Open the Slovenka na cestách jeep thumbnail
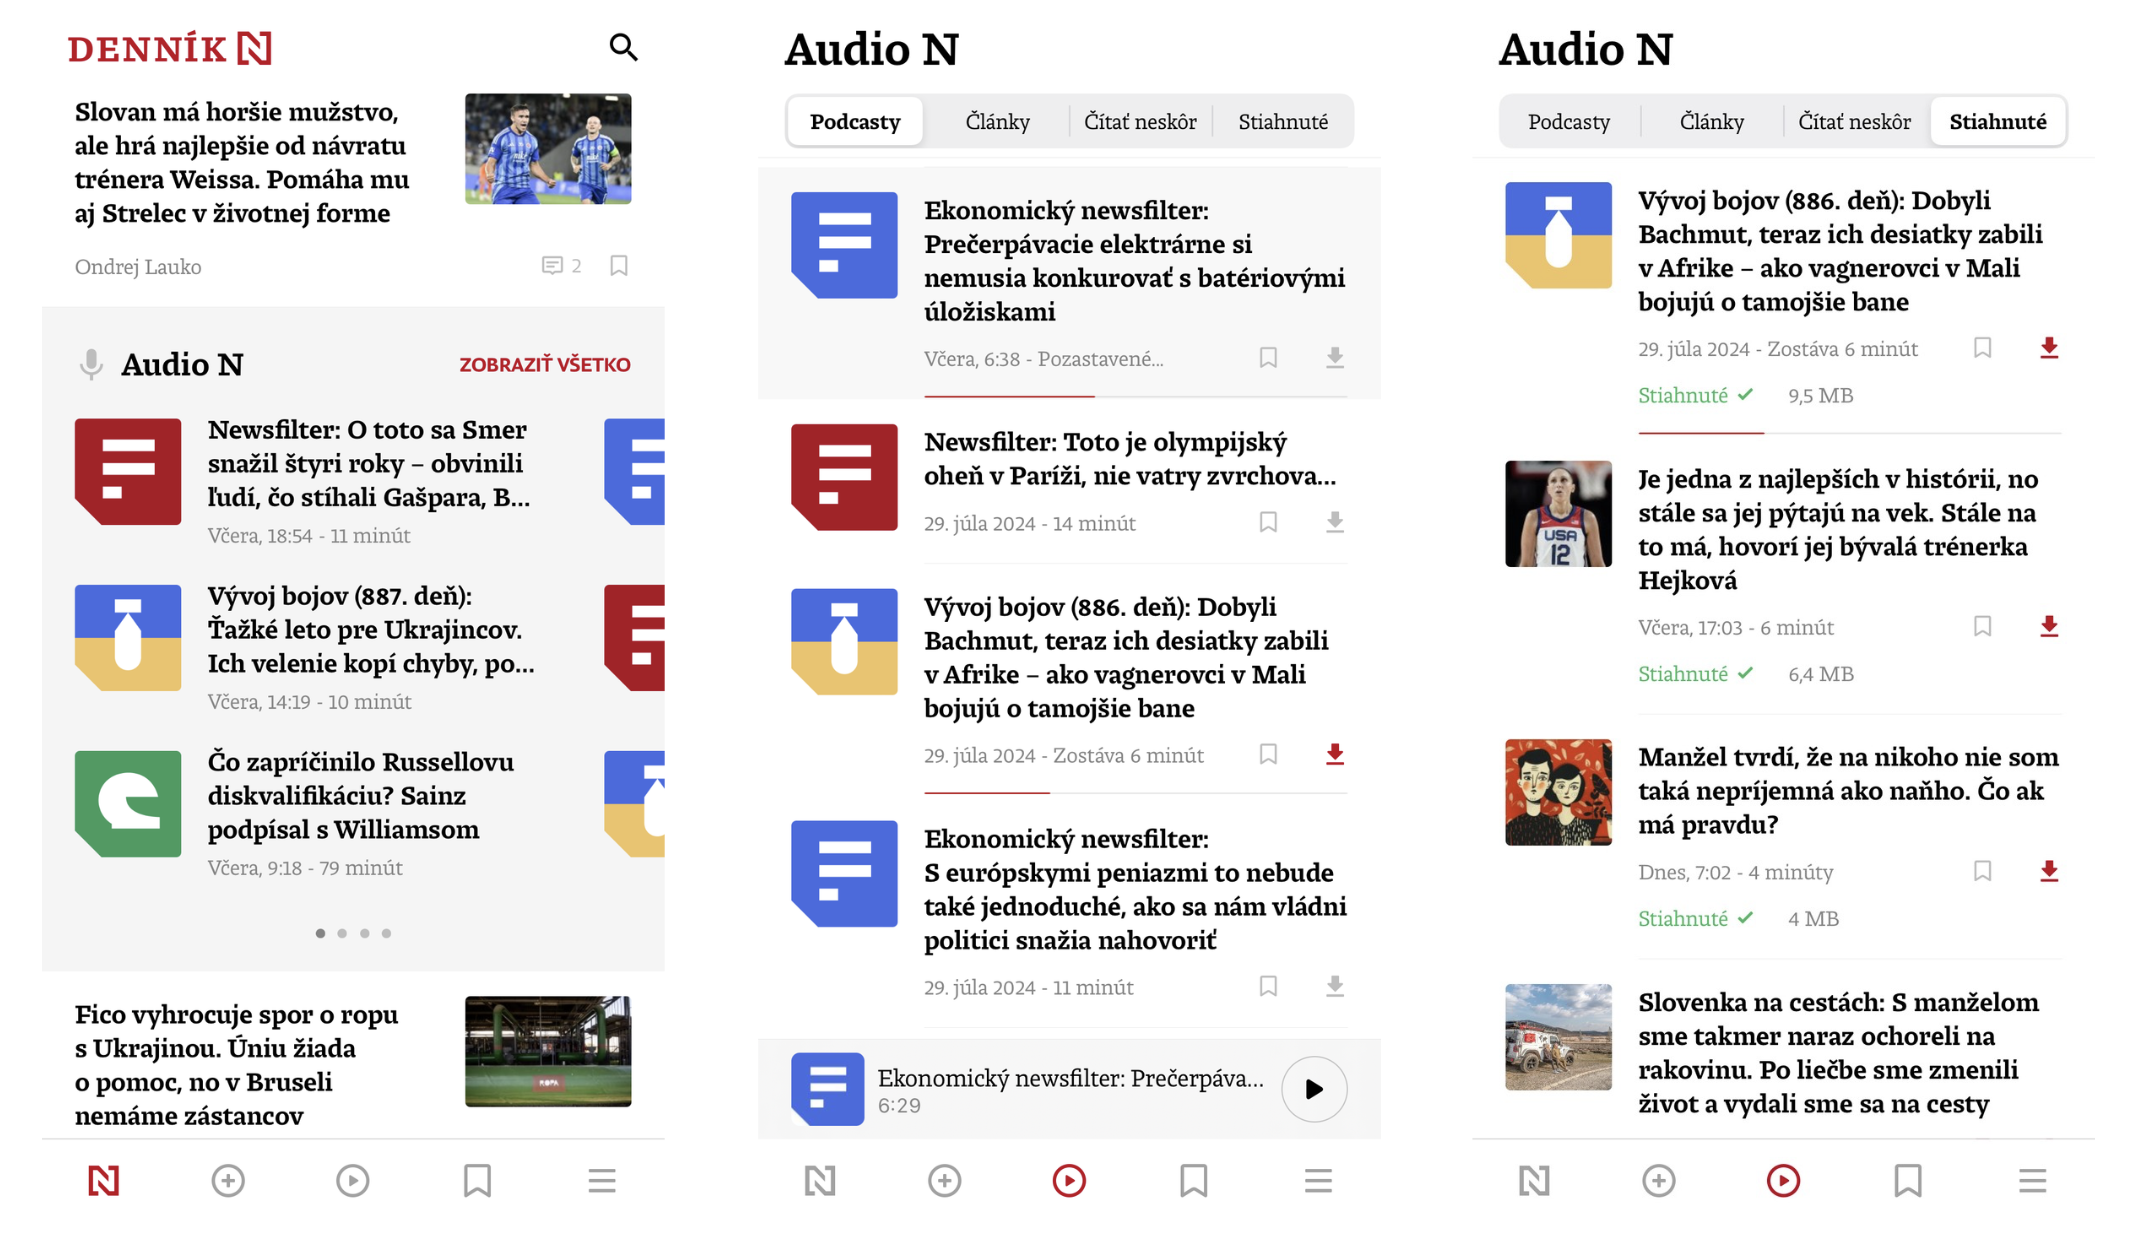2144x1250 pixels. tap(1557, 1037)
